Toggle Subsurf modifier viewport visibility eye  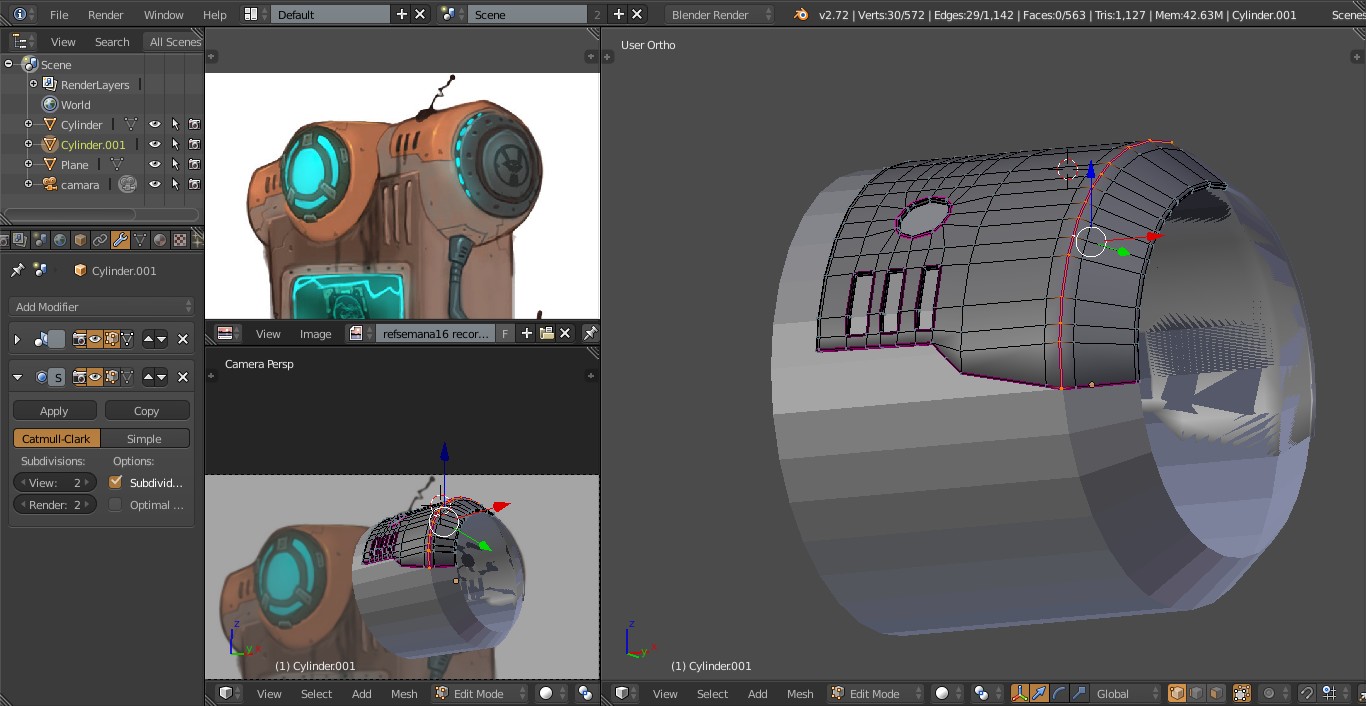95,377
